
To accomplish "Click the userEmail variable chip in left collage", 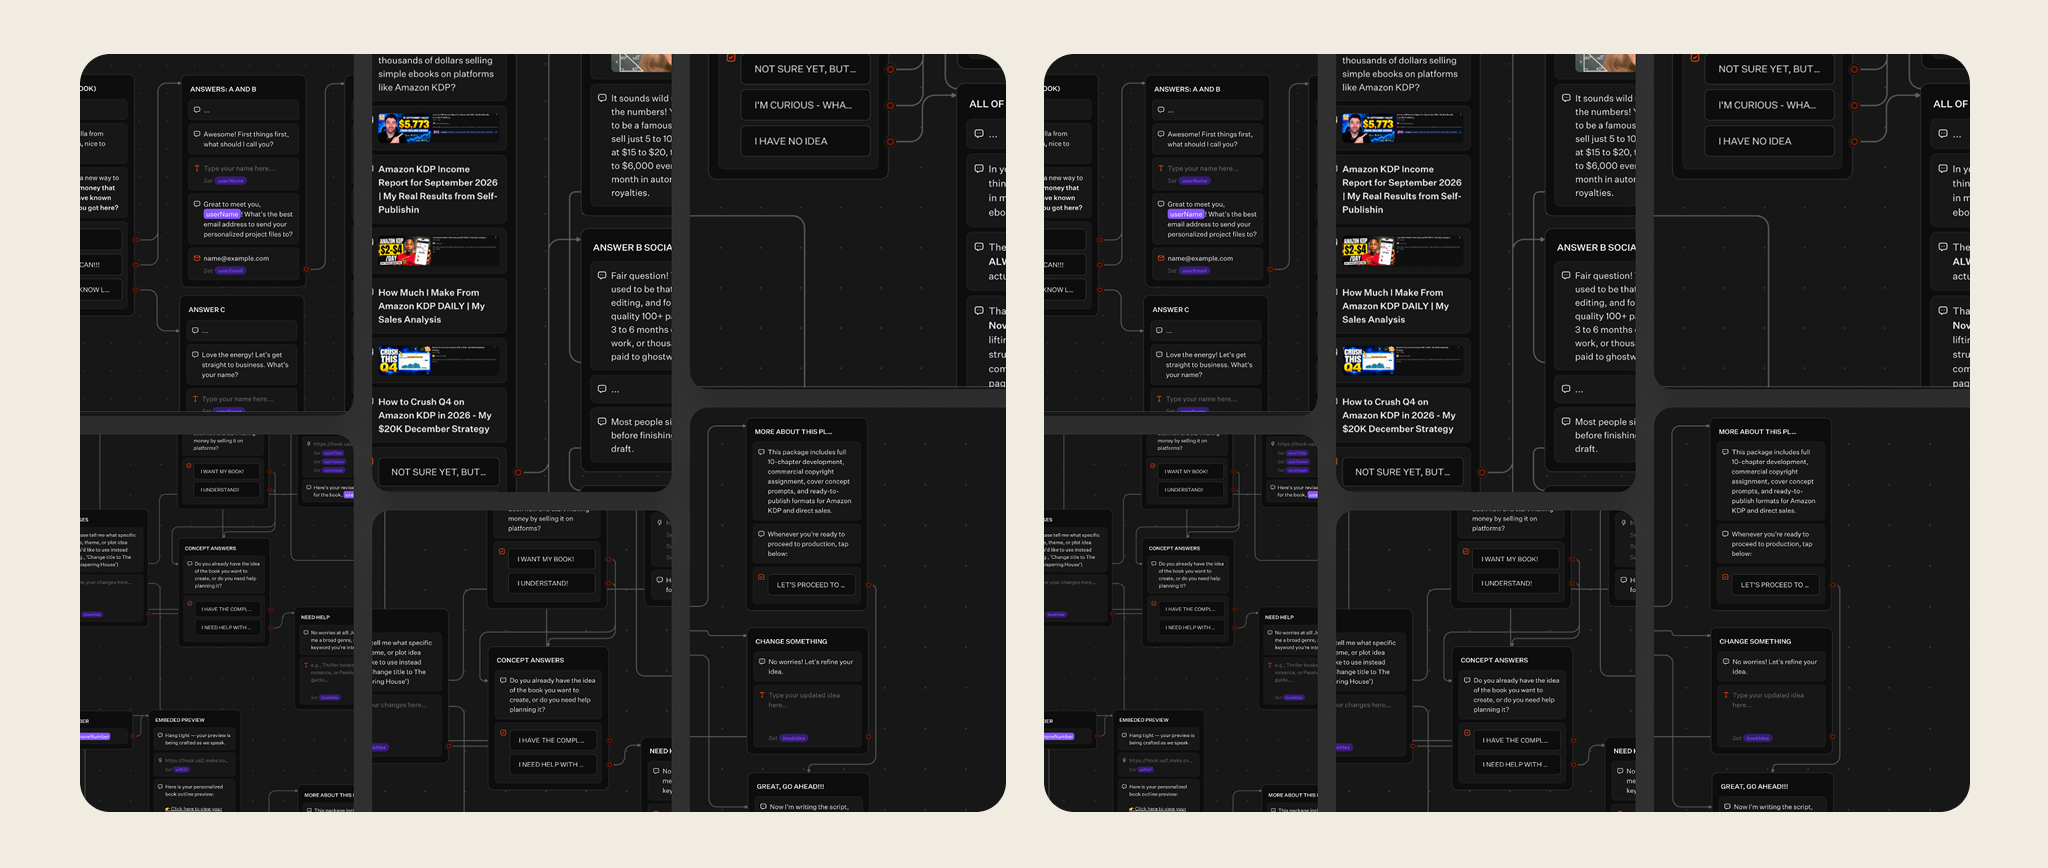I will (230, 270).
